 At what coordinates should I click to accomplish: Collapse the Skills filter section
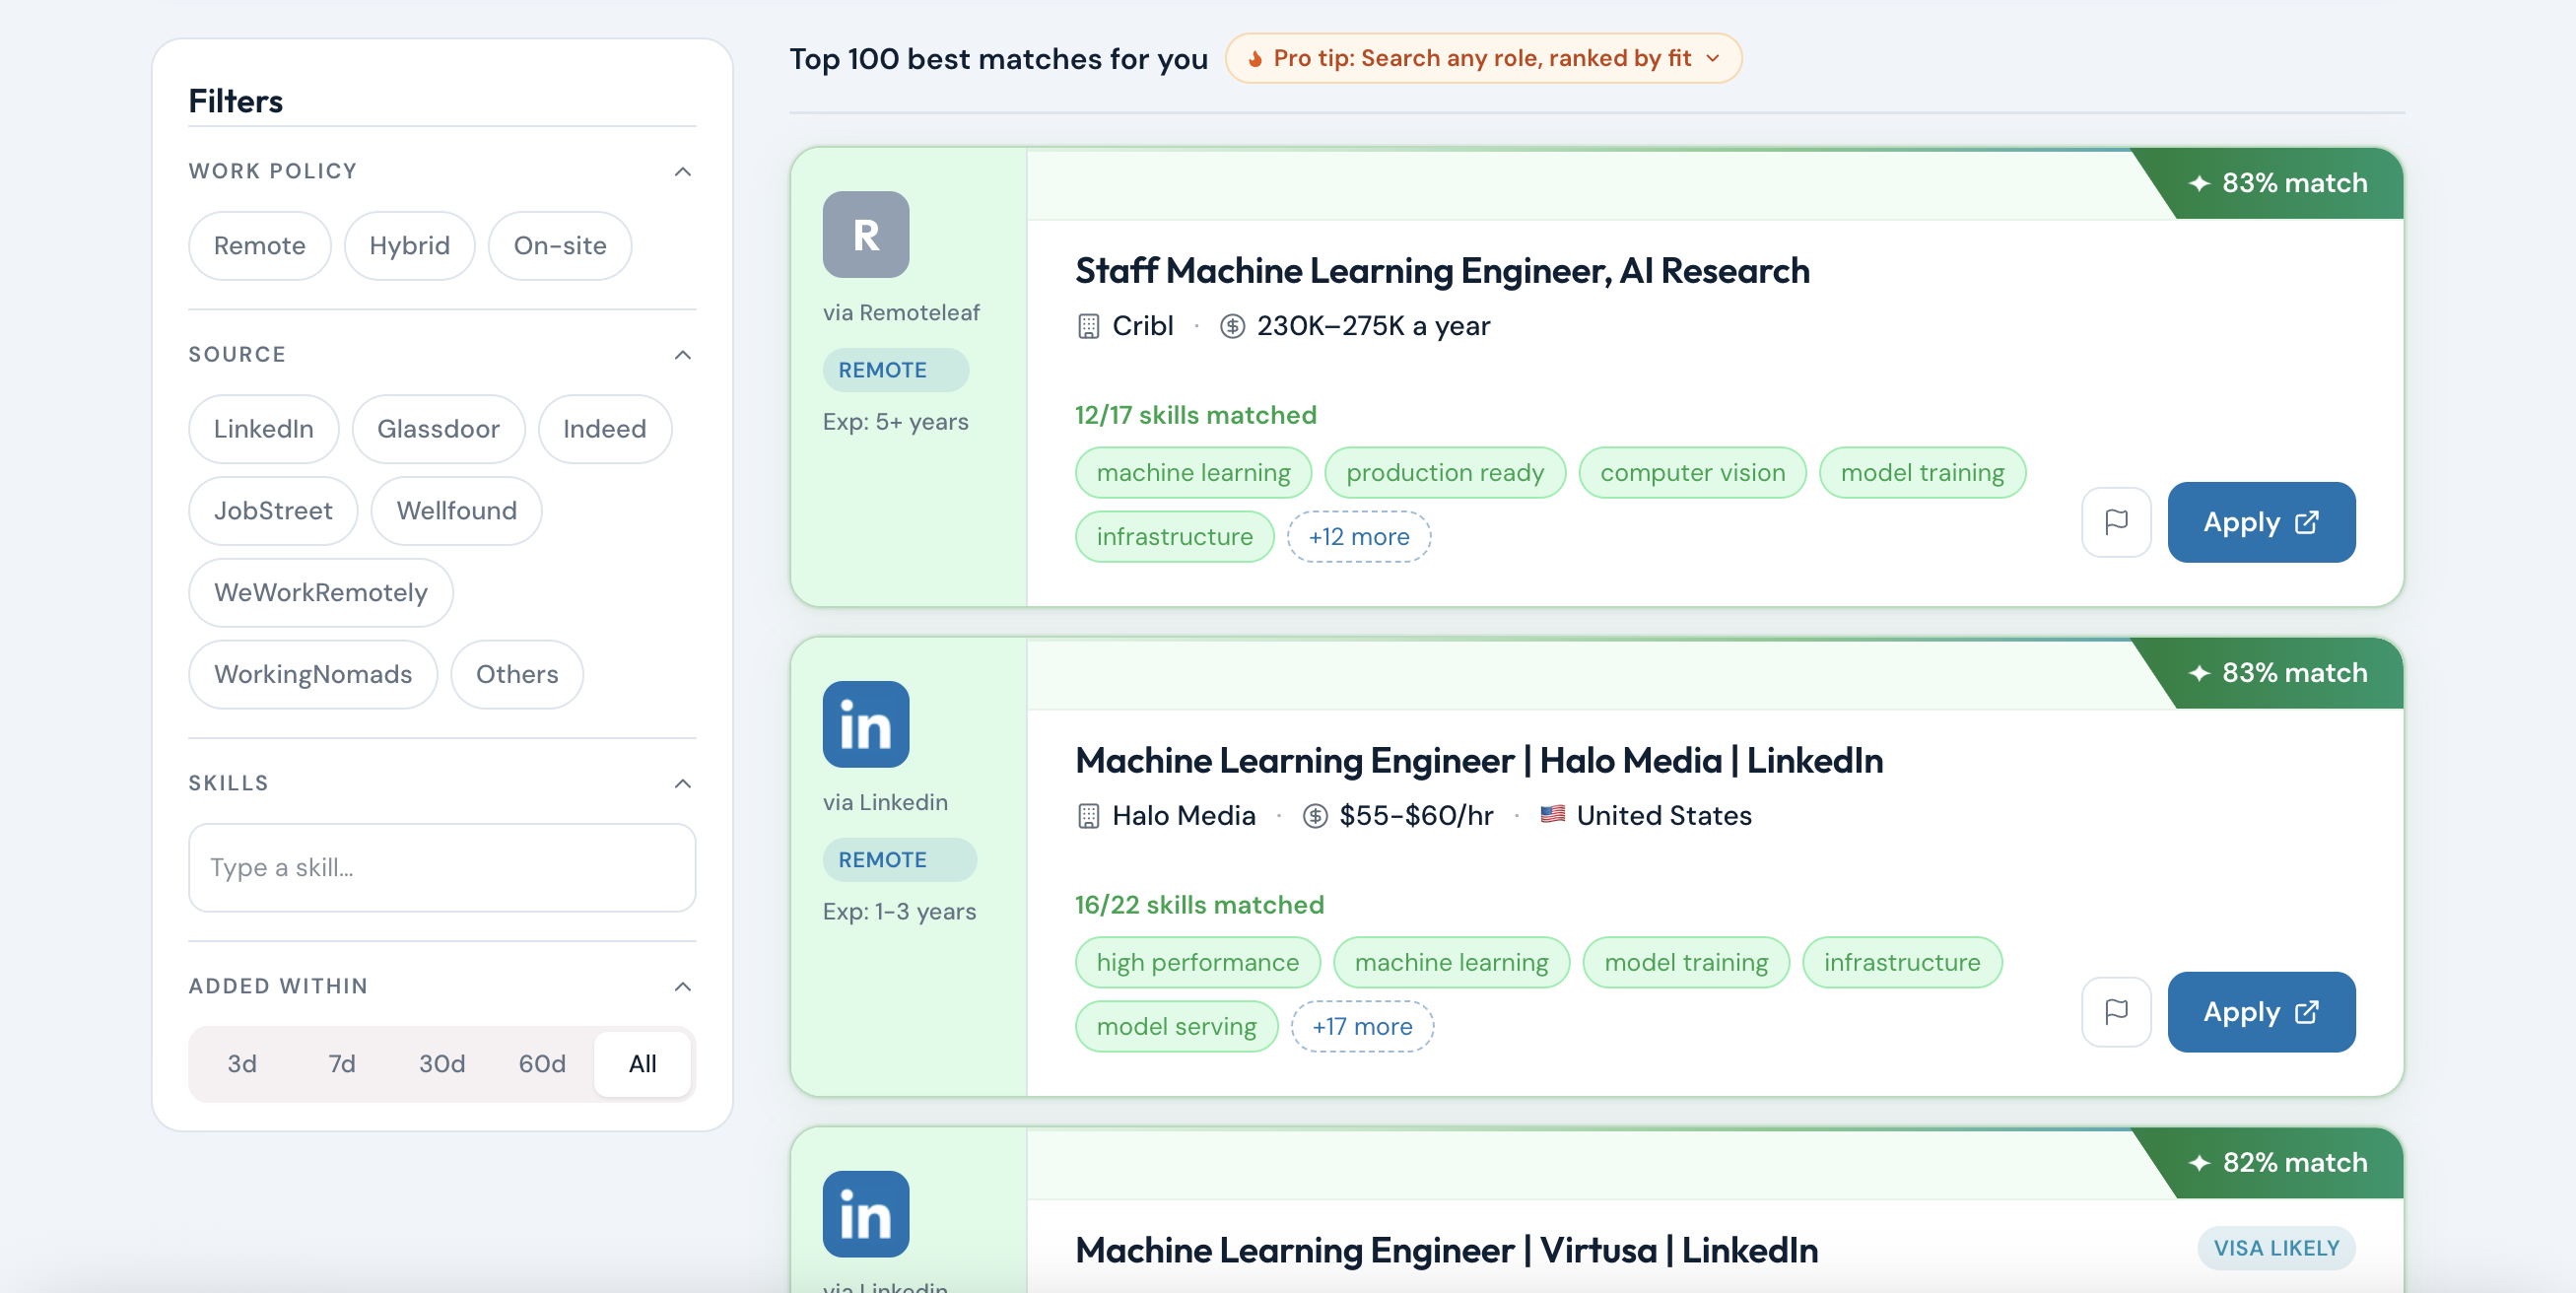tap(682, 783)
